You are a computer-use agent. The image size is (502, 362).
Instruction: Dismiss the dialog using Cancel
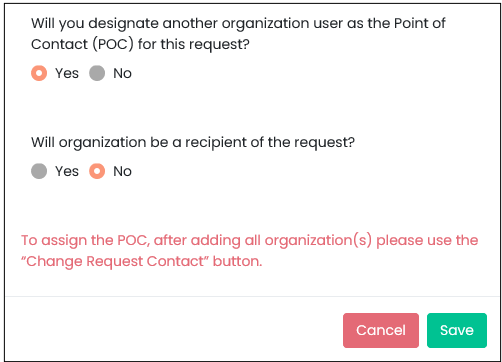coord(381,330)
